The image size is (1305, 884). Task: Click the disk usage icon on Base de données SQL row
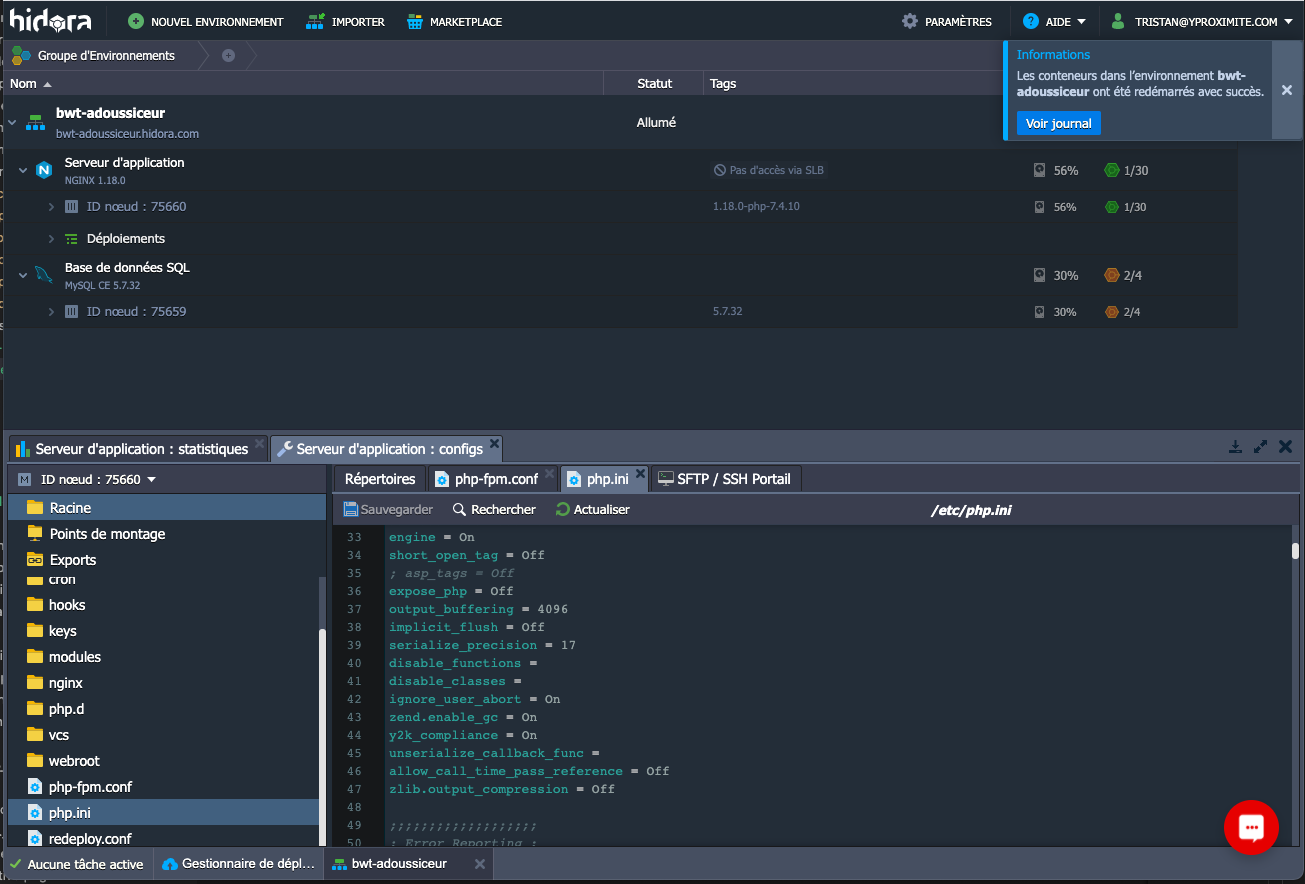tap(1040, 276)
